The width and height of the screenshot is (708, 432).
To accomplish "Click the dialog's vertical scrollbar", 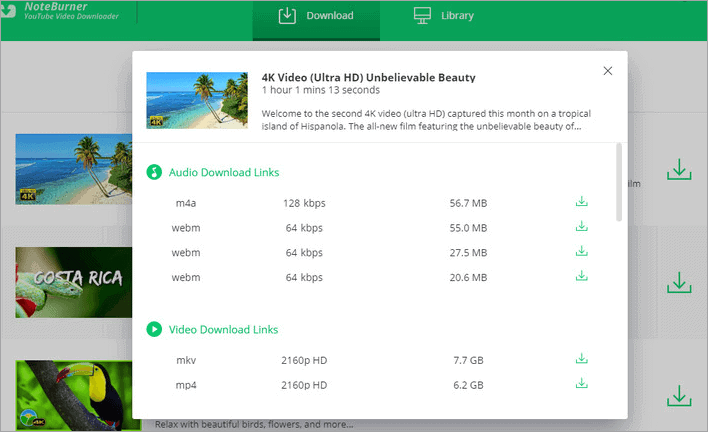I will 619,182.
